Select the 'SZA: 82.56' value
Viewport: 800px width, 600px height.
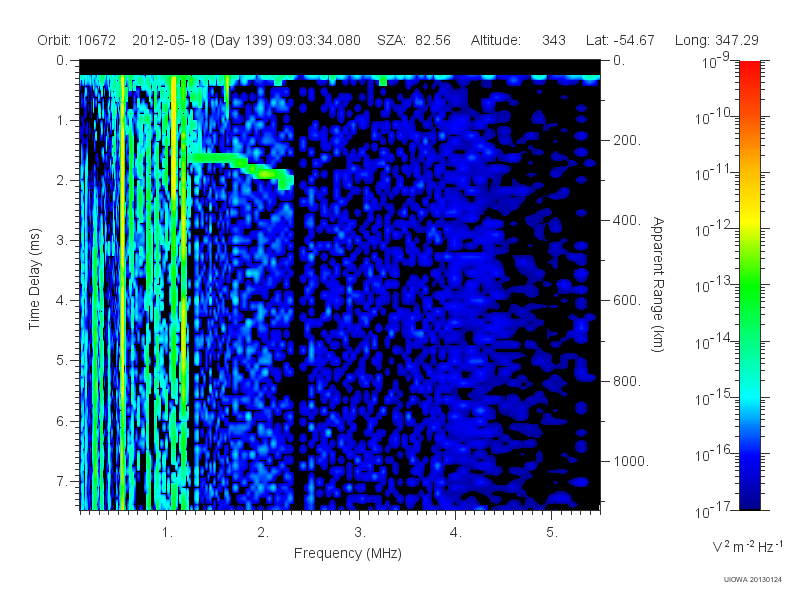[414, 40]
